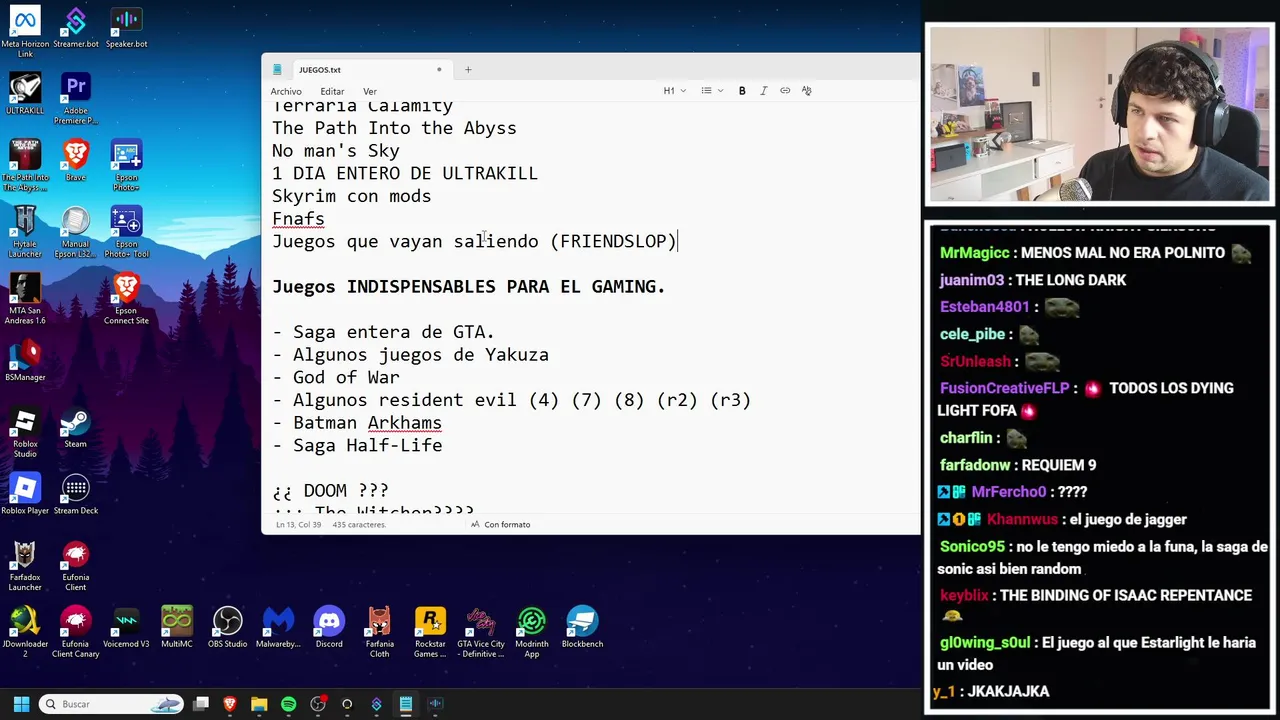Toggle bold formatting in Notepad toolbar
This screenshot has width=1280, height=720.
[742, 91]
